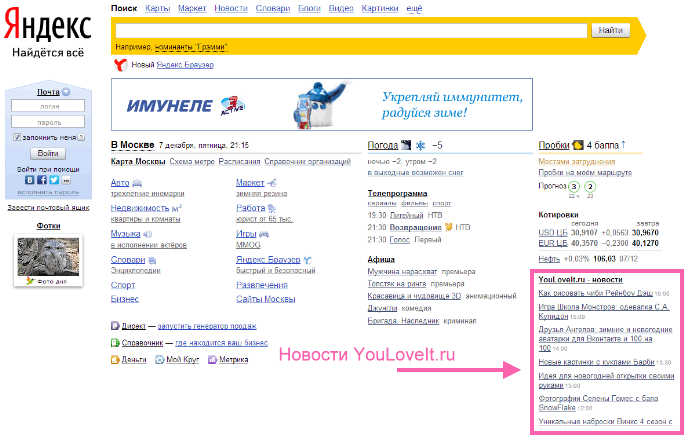Click the gamepad icon next to Игры

tap(264, 234)
